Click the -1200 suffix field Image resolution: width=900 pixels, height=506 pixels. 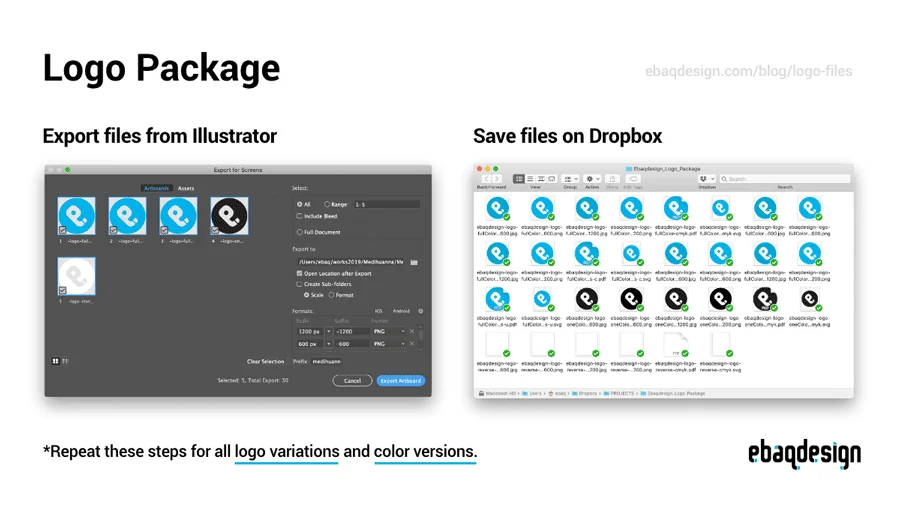coord(351,332)
